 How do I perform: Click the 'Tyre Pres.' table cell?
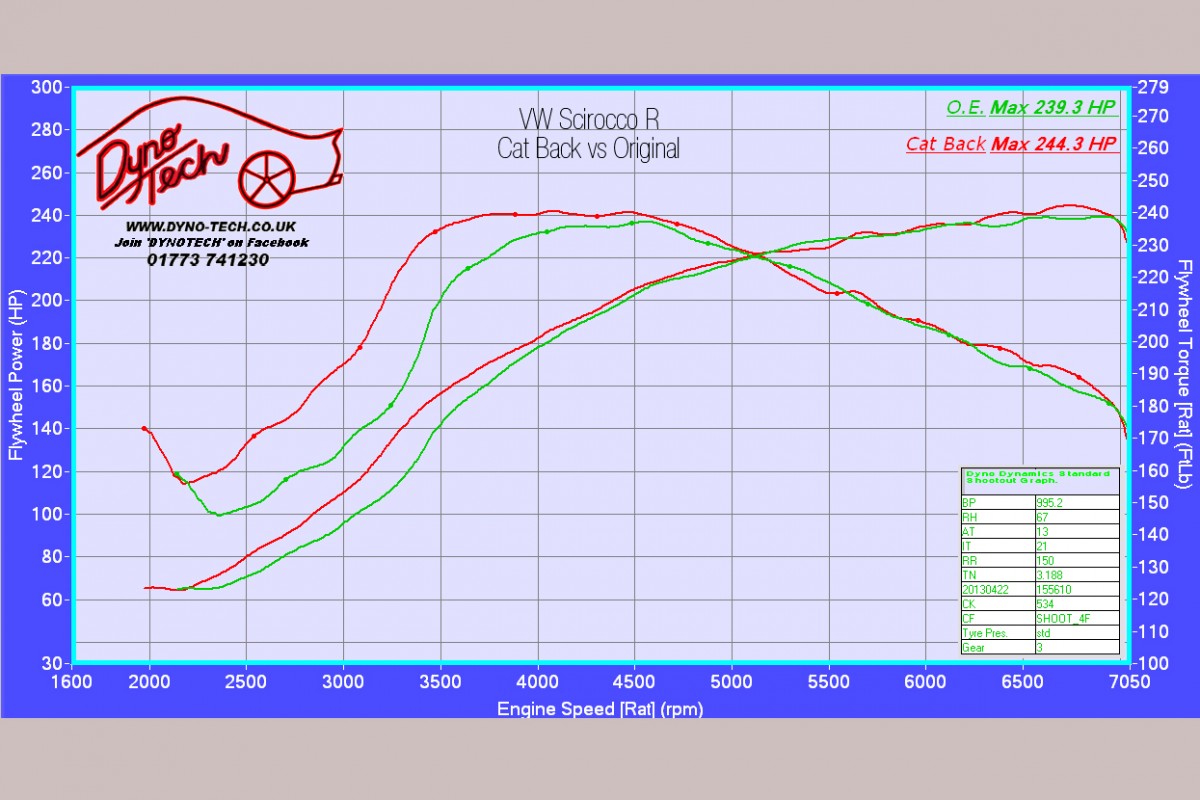tap(998, 632)
